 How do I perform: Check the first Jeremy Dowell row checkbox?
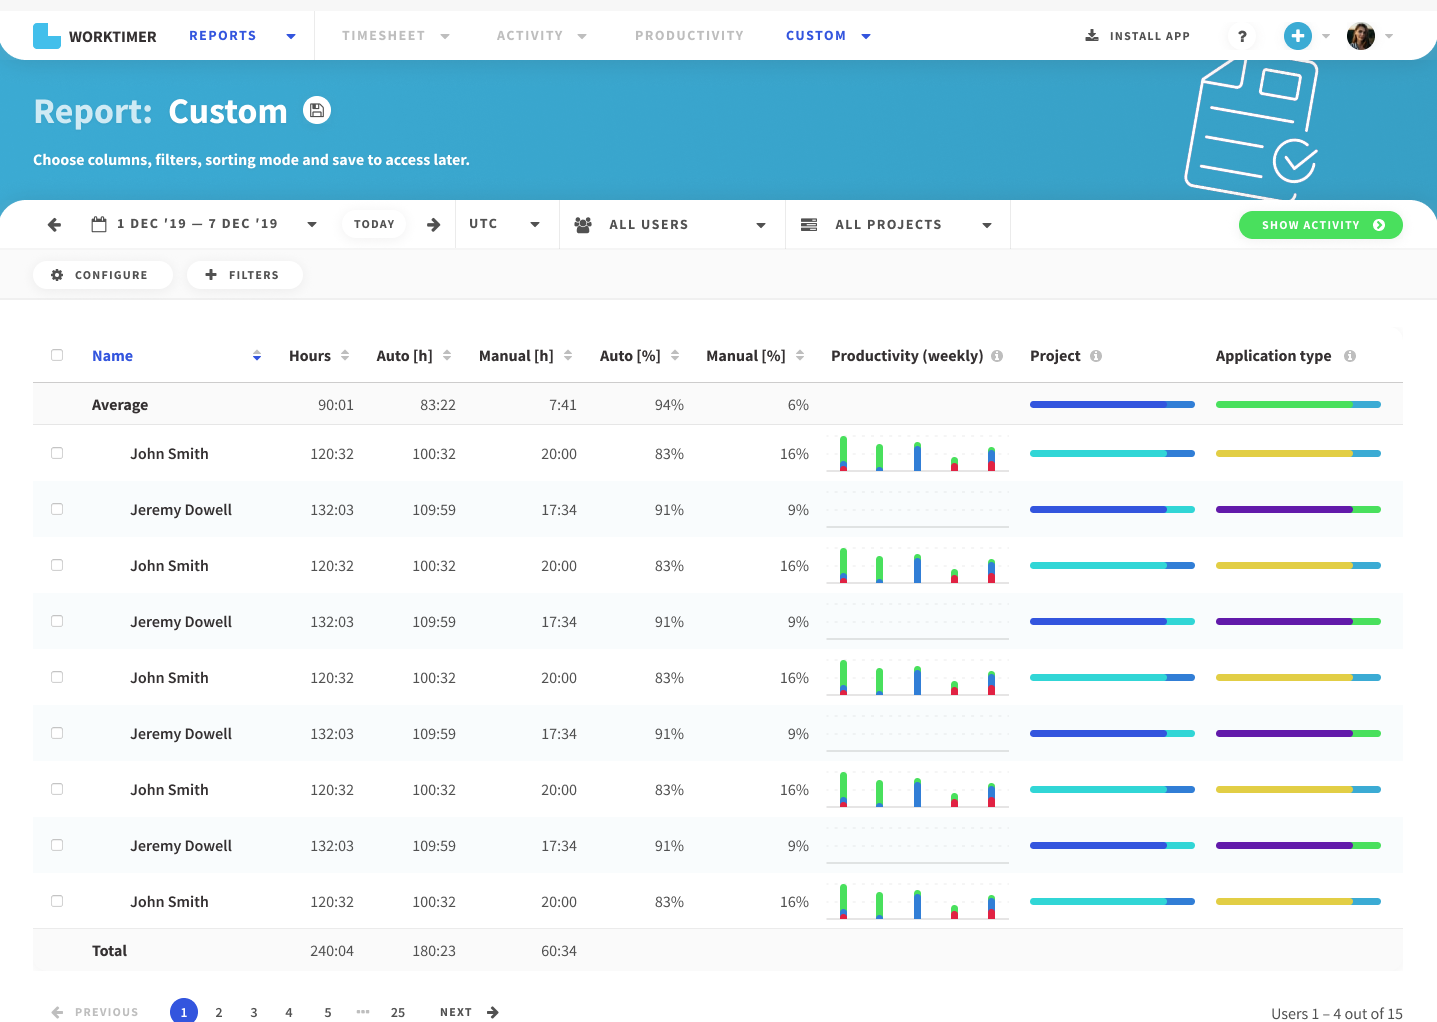point(57,509)
